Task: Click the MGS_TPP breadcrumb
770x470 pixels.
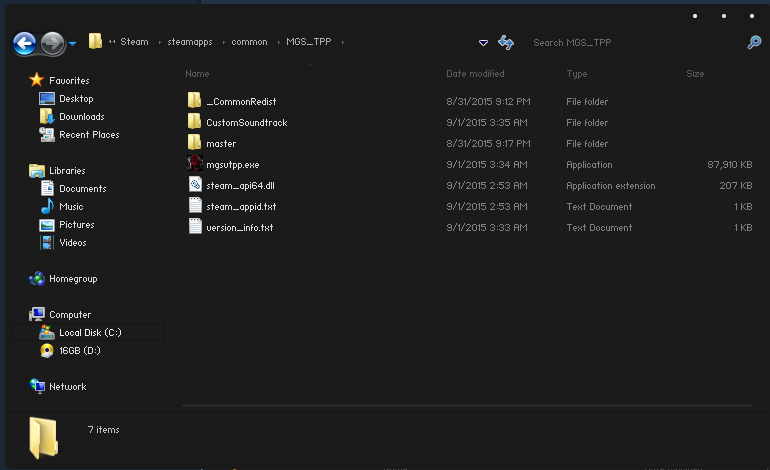Action: (309, 42)
